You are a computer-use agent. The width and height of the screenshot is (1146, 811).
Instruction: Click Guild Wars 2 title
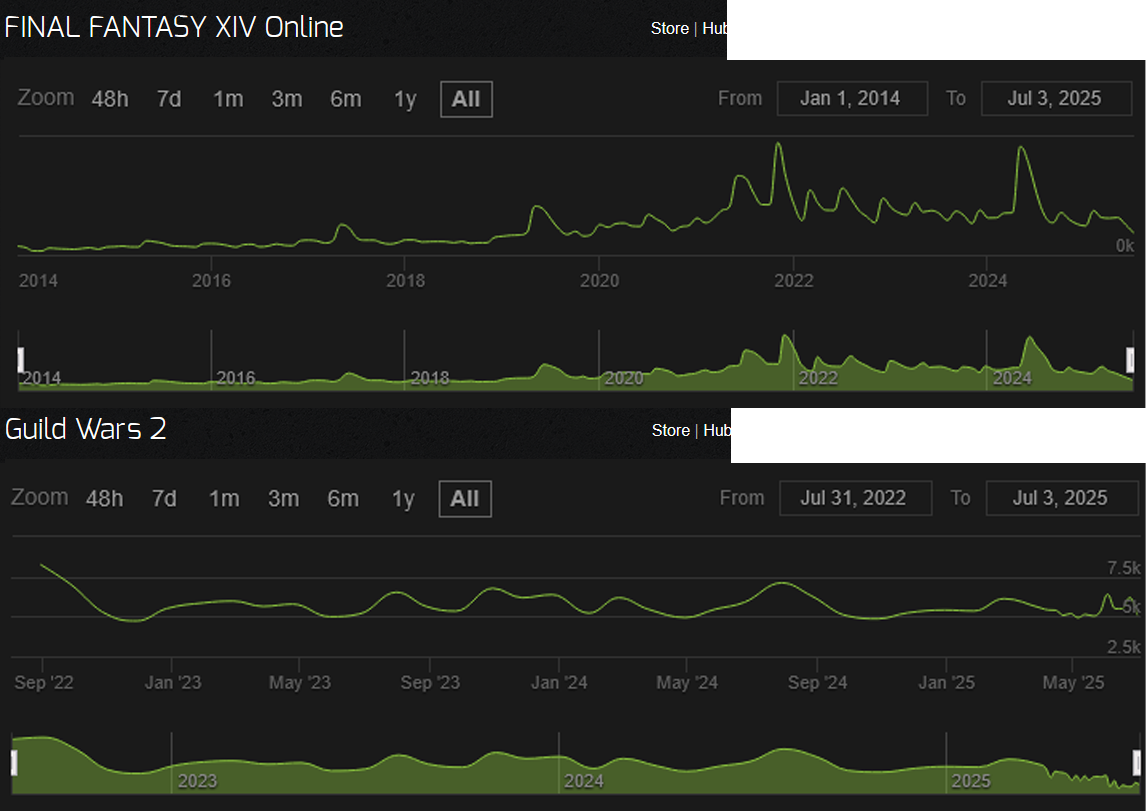coord(86,429)
